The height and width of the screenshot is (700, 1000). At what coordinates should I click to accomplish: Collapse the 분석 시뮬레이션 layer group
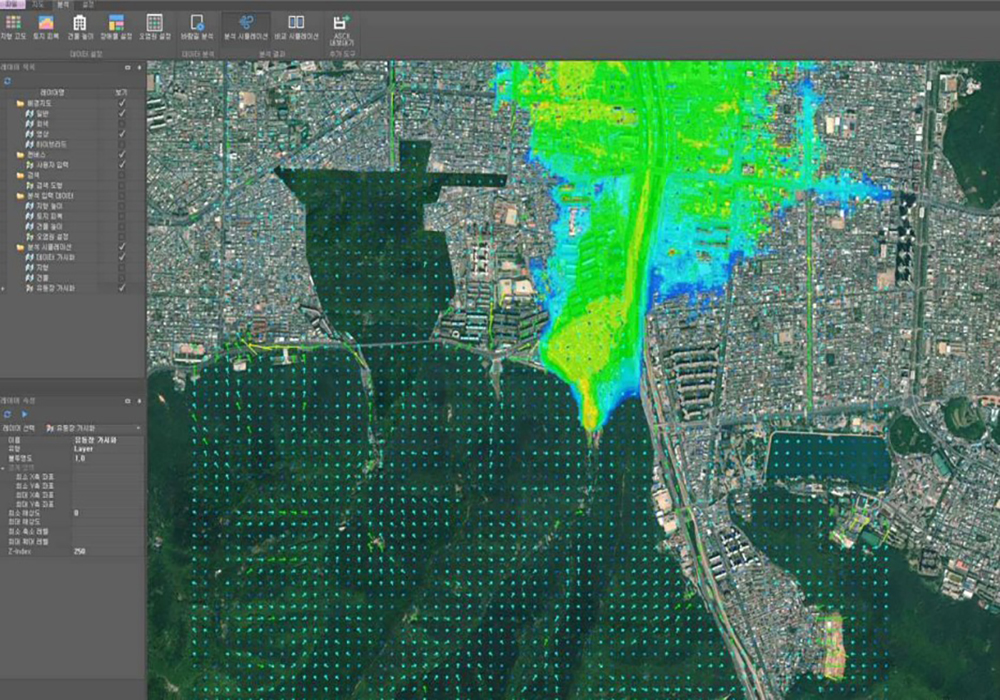20,246
